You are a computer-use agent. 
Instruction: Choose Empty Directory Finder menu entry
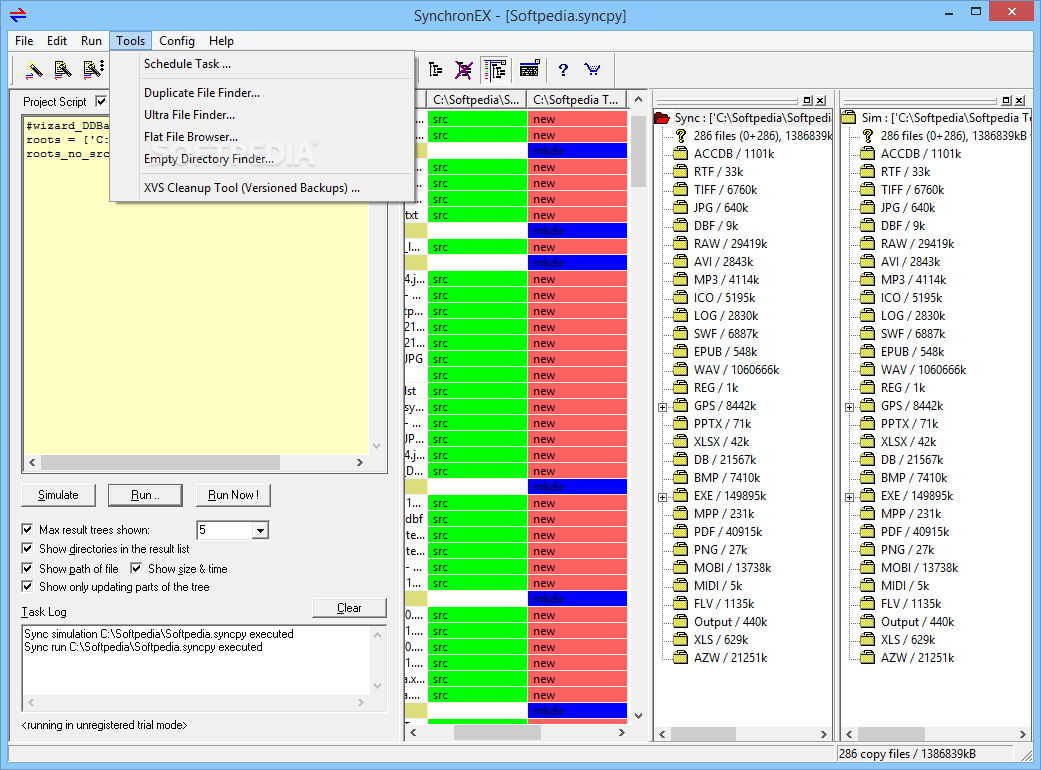tap(262, 159)
